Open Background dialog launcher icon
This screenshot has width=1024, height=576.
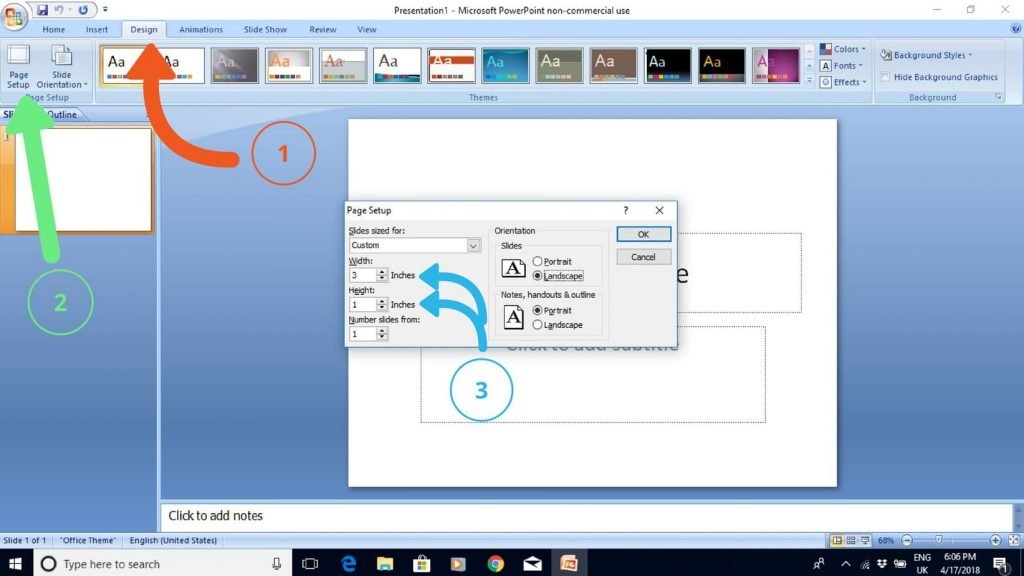click(x=999, y=97)
